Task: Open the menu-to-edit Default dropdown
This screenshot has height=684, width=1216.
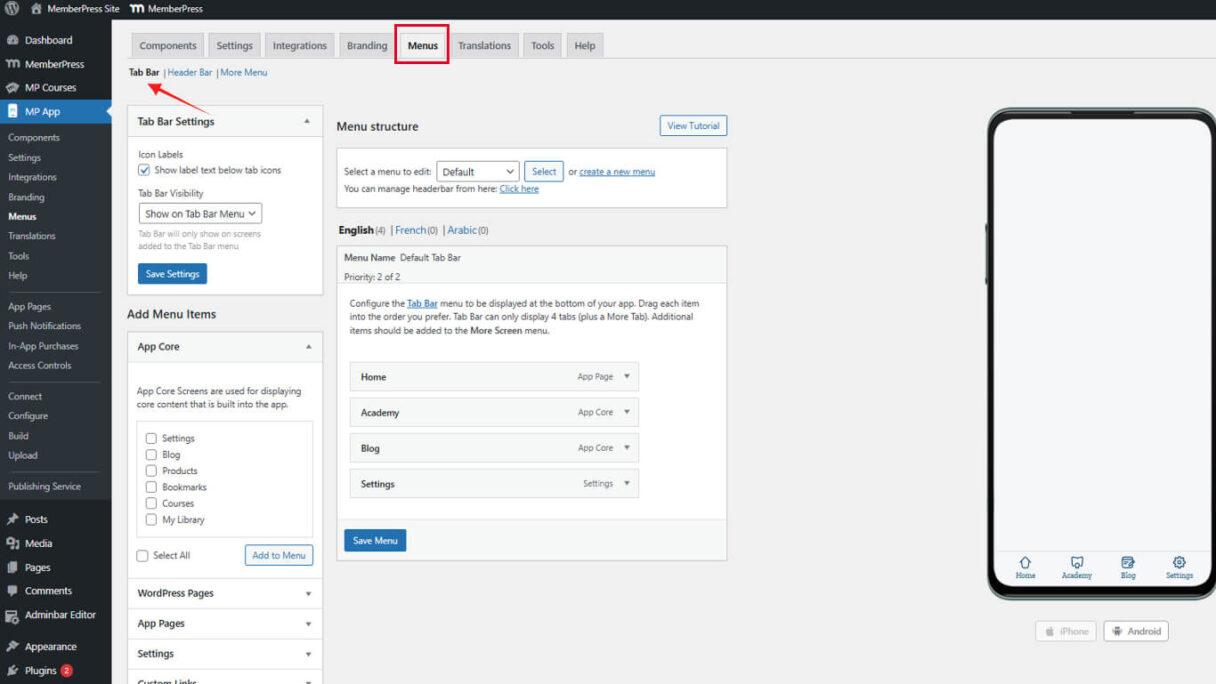Action: (x=477, y=171)
